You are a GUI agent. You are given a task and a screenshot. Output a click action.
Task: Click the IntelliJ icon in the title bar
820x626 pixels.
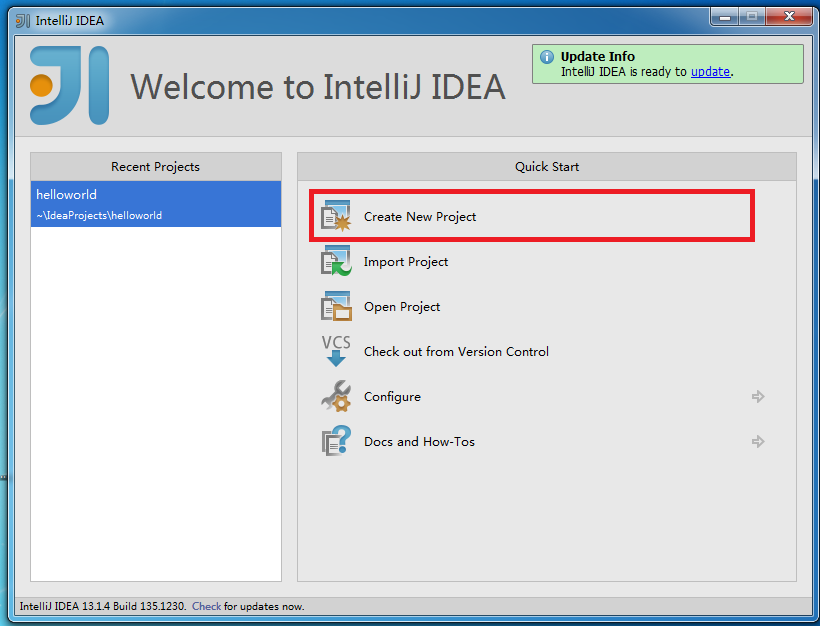22,20
